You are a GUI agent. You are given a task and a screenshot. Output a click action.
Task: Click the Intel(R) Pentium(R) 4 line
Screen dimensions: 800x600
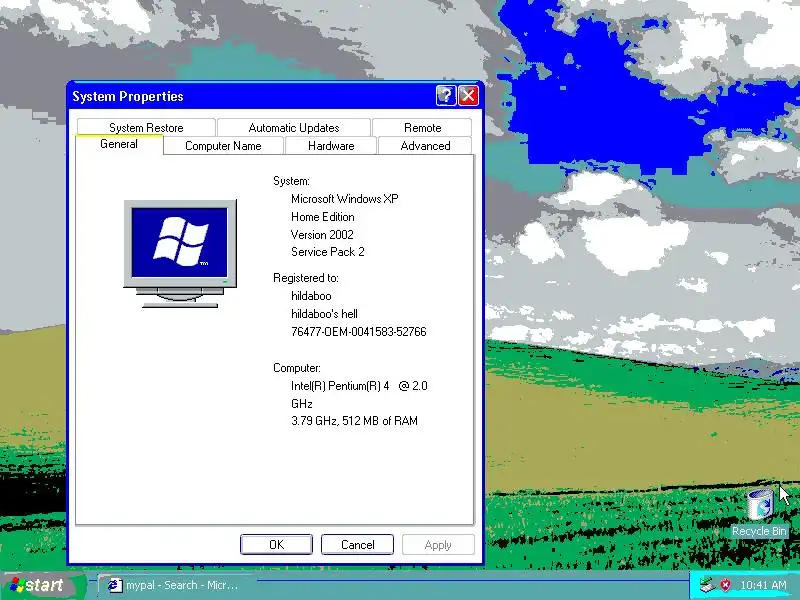click(359, 386)
